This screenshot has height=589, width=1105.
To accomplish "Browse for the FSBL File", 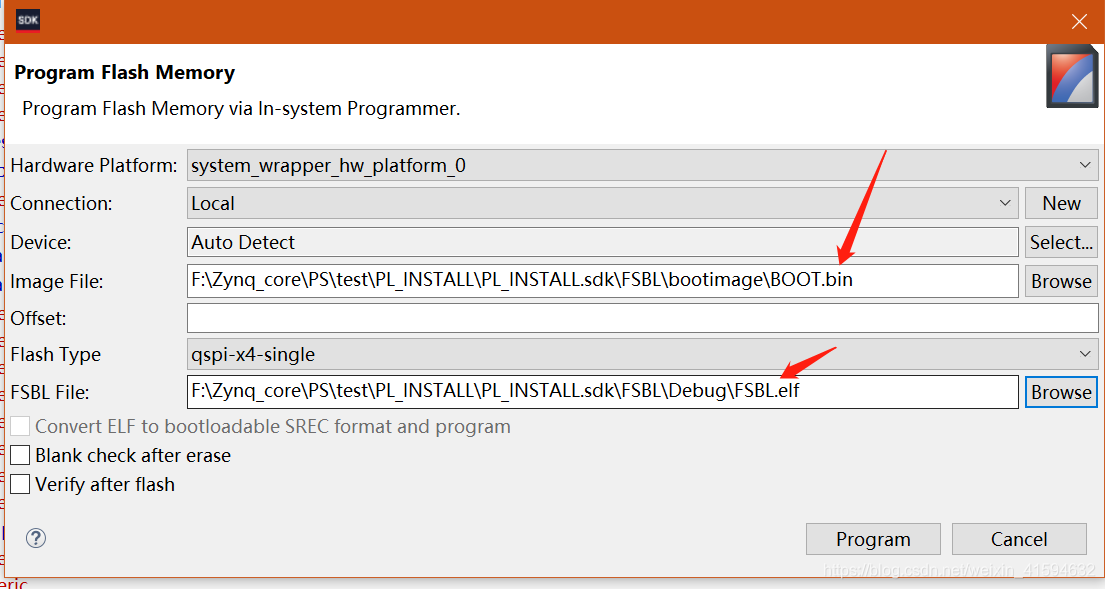I will (1061, 392).
